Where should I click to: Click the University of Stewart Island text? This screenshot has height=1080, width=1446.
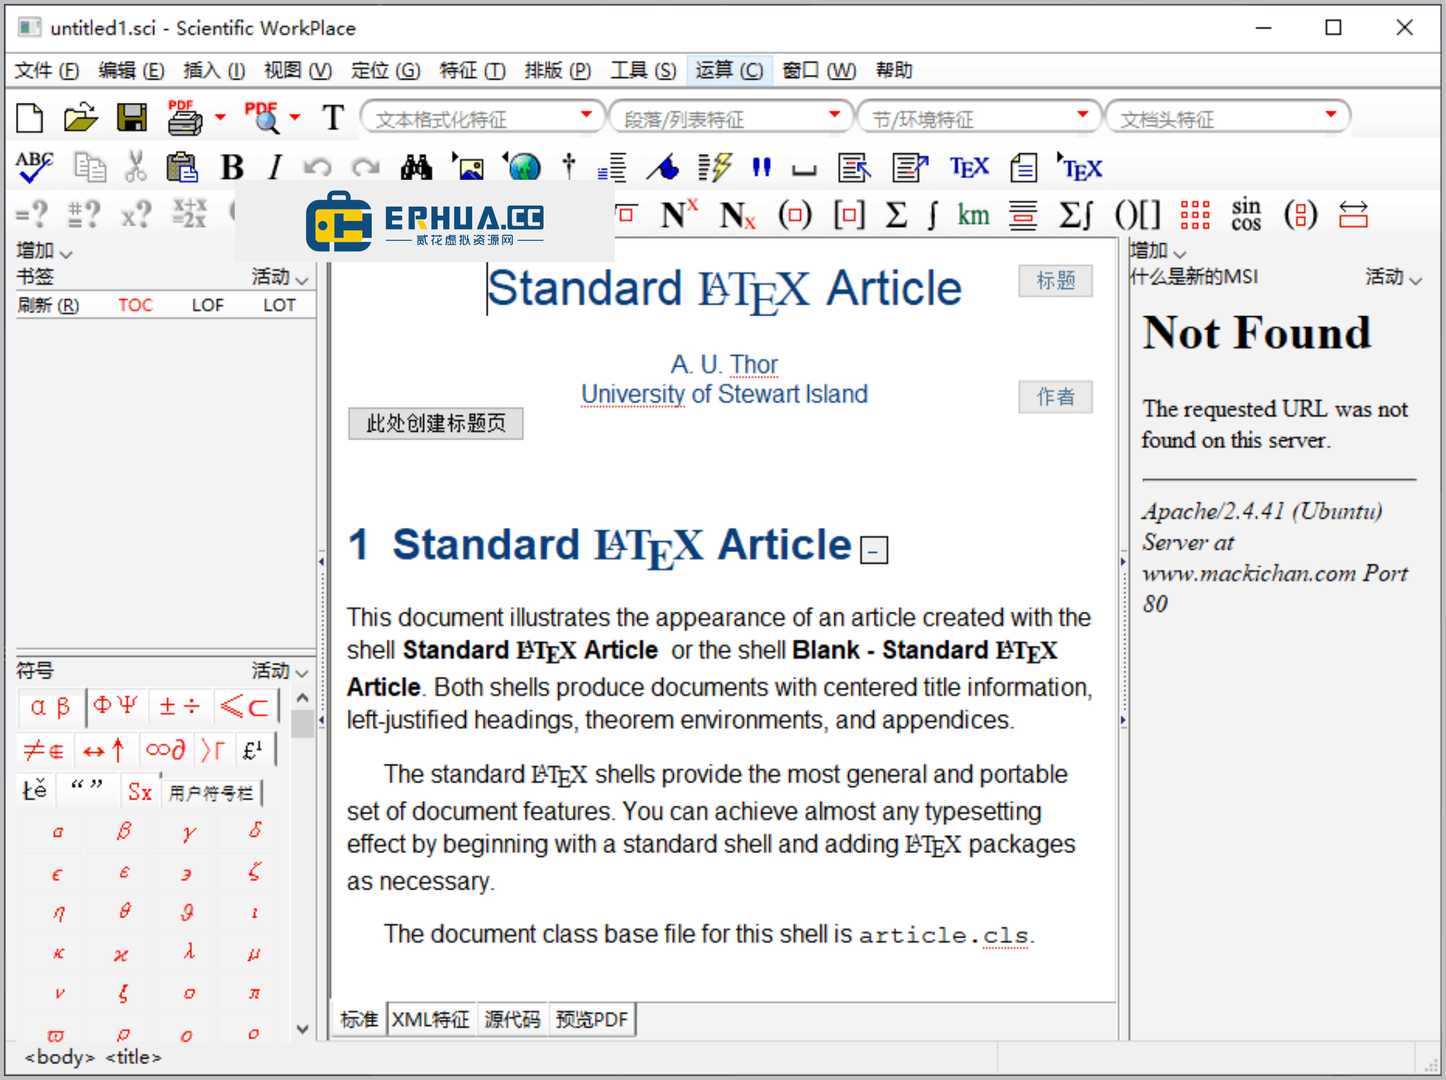(725, 394)
